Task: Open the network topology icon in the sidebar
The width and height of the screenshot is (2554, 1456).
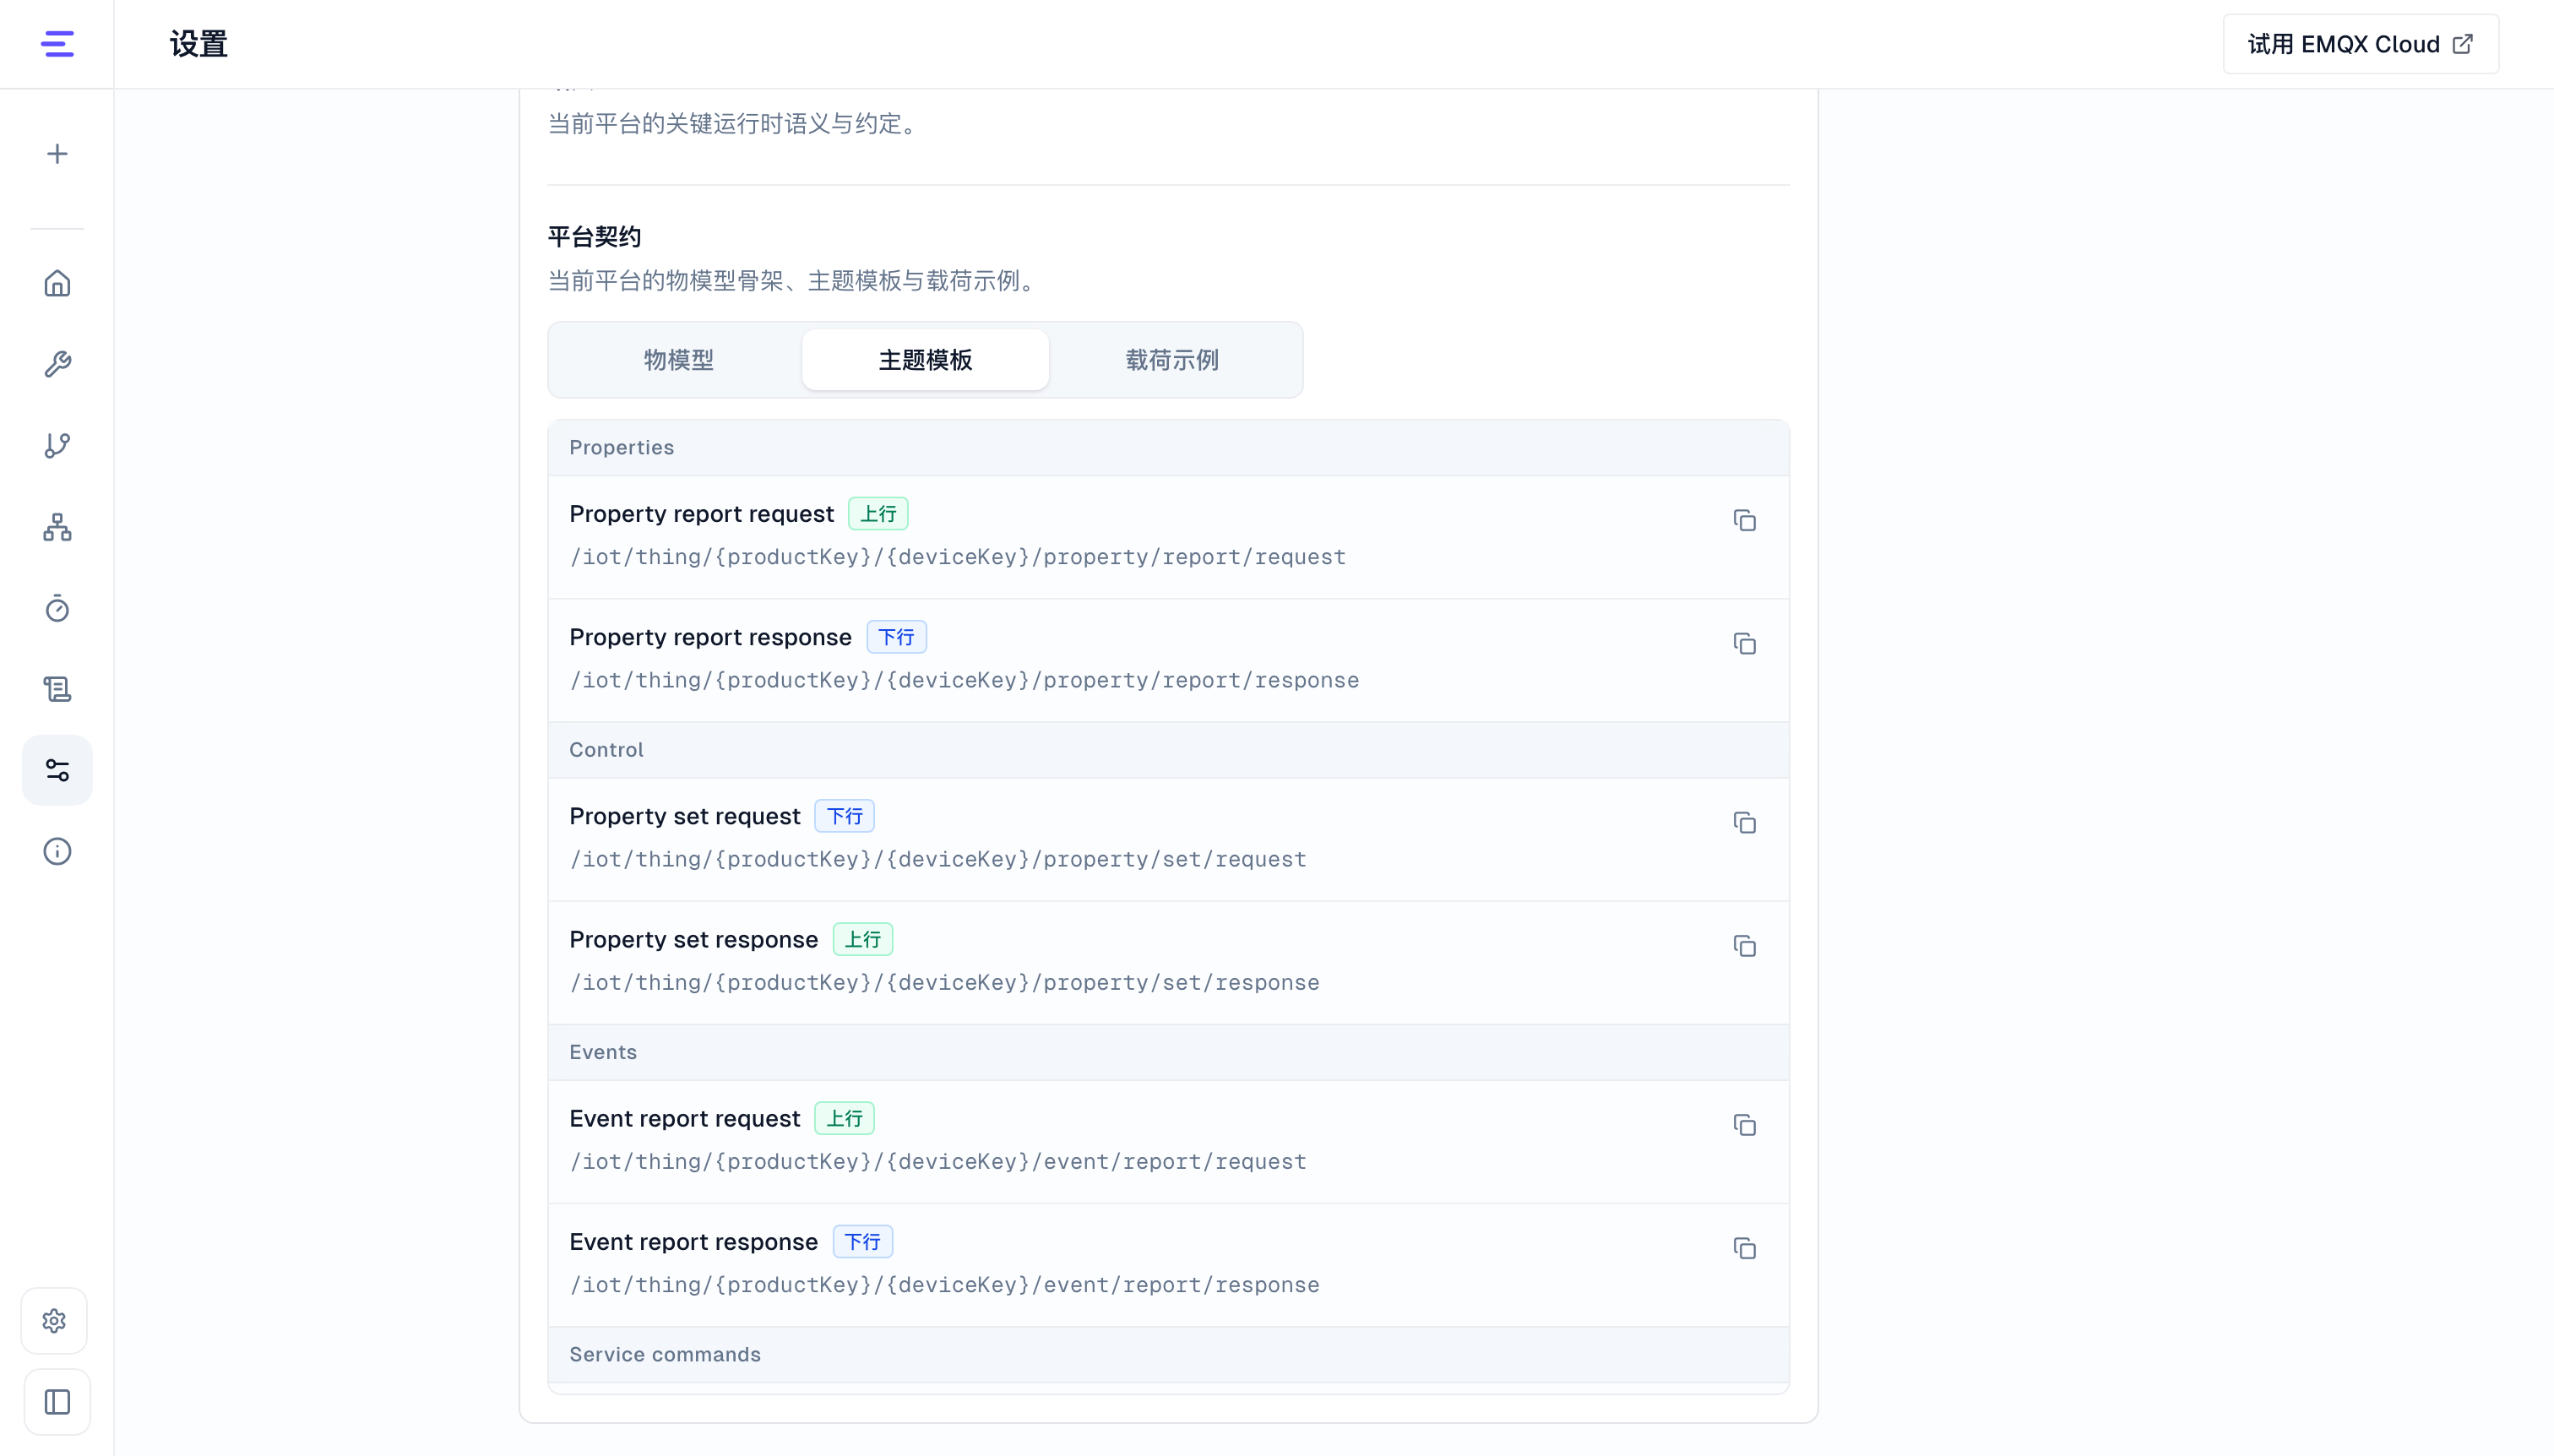Action: [57, 527]
